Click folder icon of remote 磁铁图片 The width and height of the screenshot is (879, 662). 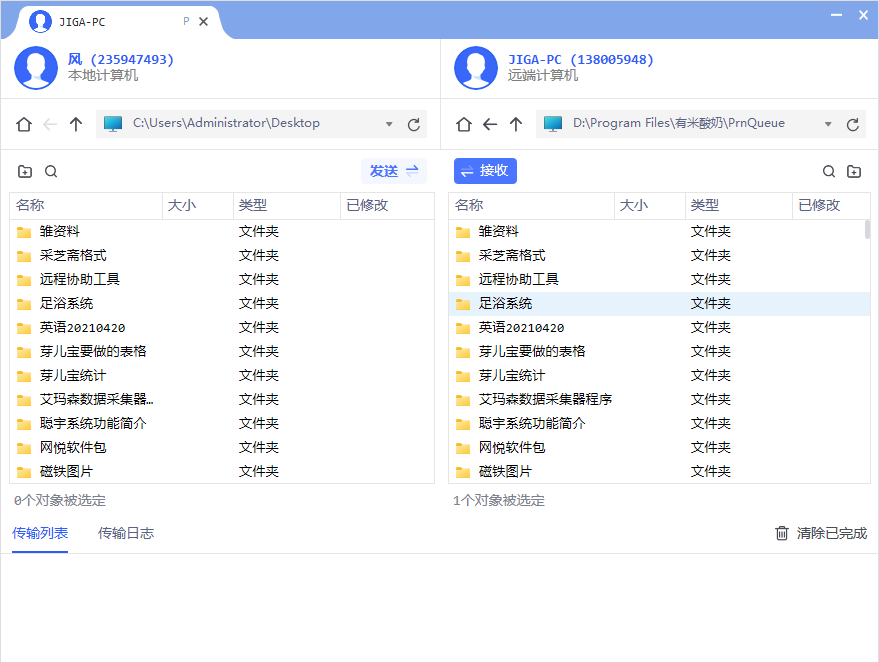point(462,472)
